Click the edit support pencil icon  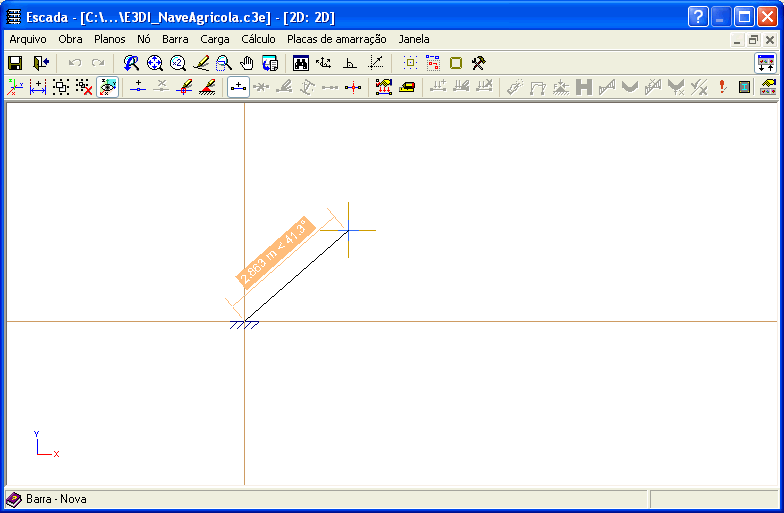[x=207, y=87]
